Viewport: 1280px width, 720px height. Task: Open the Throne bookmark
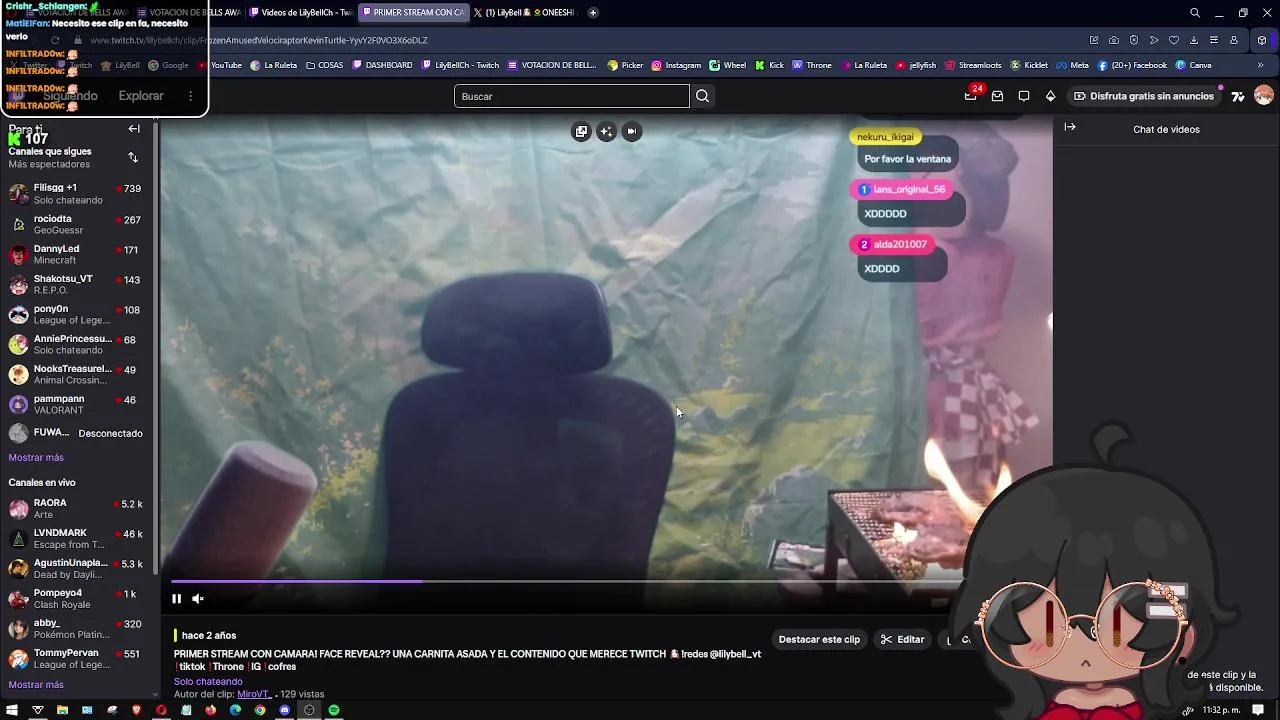click(x=812, y=65)
